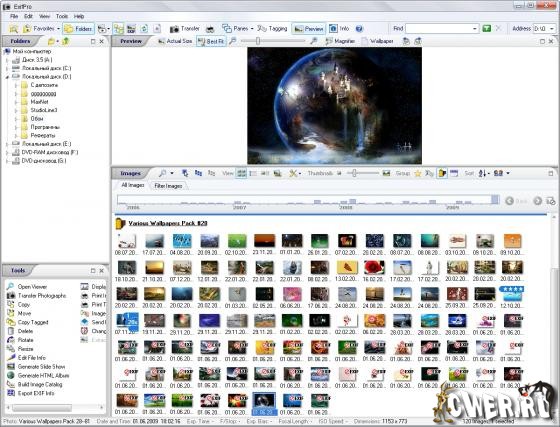
Task: Expand the Локальный диск (C:) tree node
Action: (x=7, y=68)
